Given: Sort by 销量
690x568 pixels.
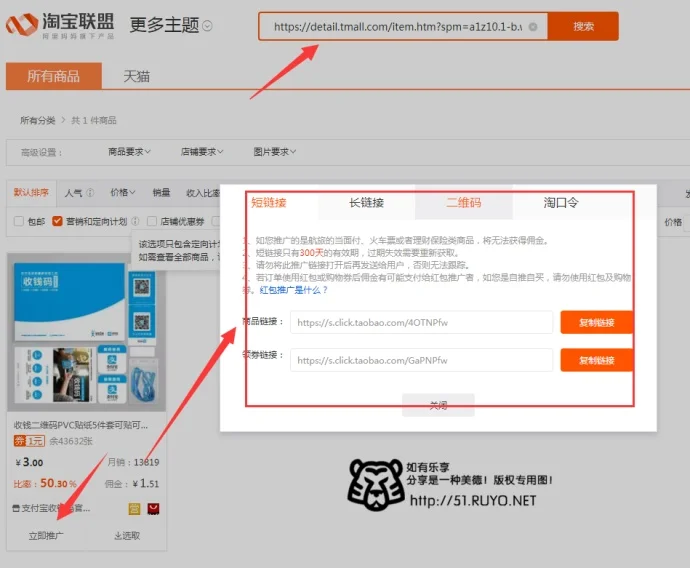Looking at the screenshot, I should (x=161, y=193).
